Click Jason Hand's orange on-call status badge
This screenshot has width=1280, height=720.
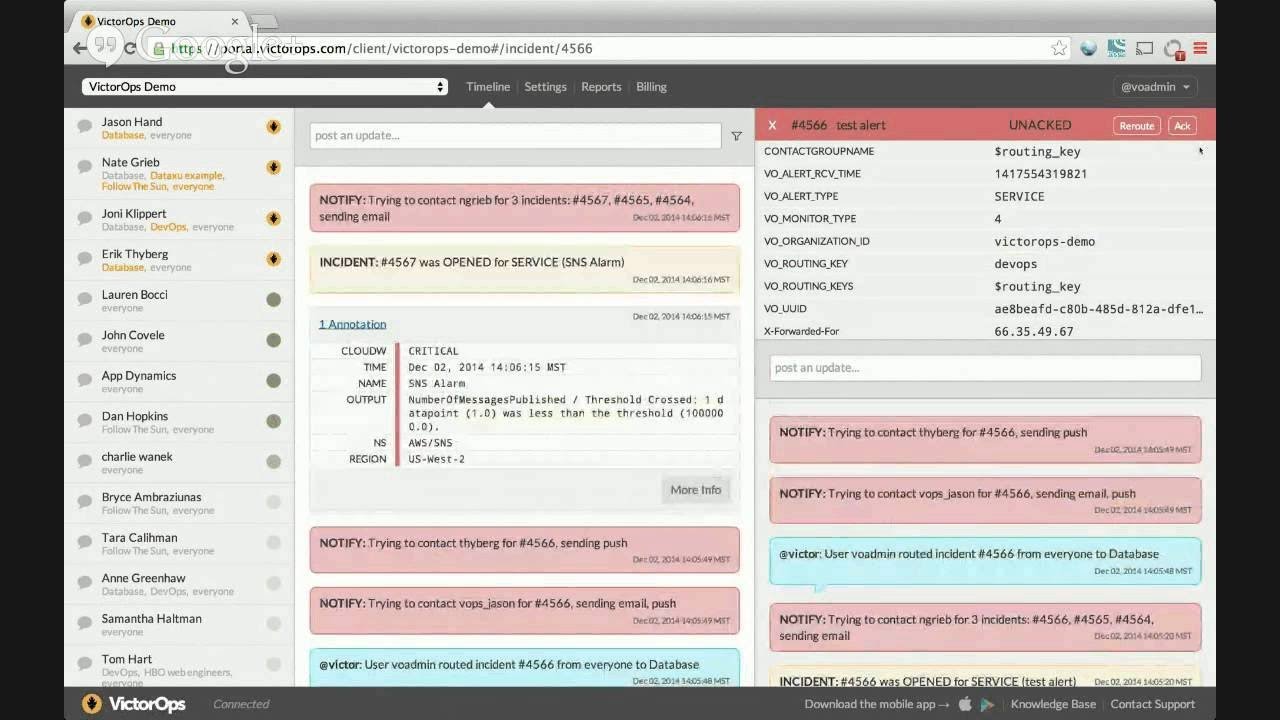click(273, 127)
